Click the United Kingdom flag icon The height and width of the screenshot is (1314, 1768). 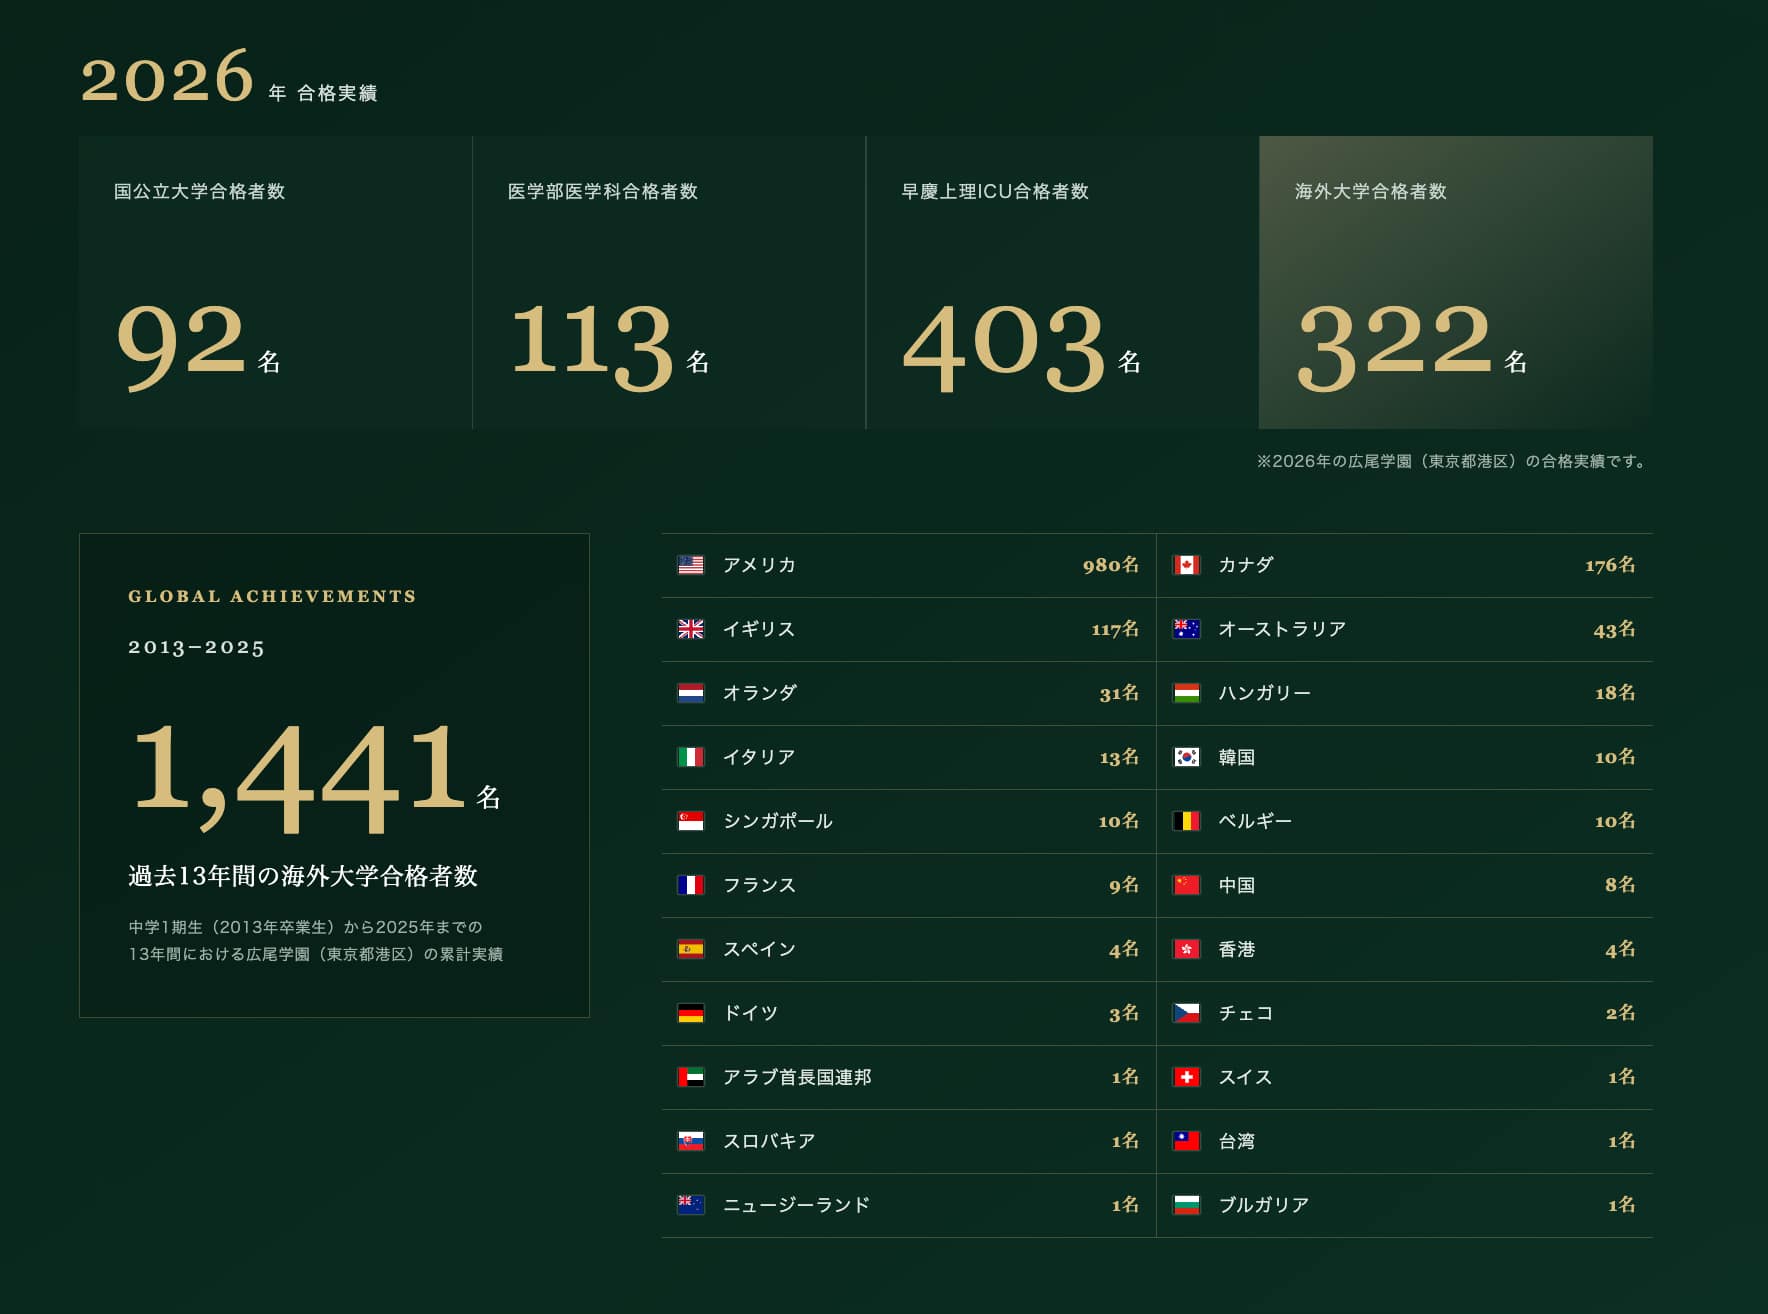point(691,629)
